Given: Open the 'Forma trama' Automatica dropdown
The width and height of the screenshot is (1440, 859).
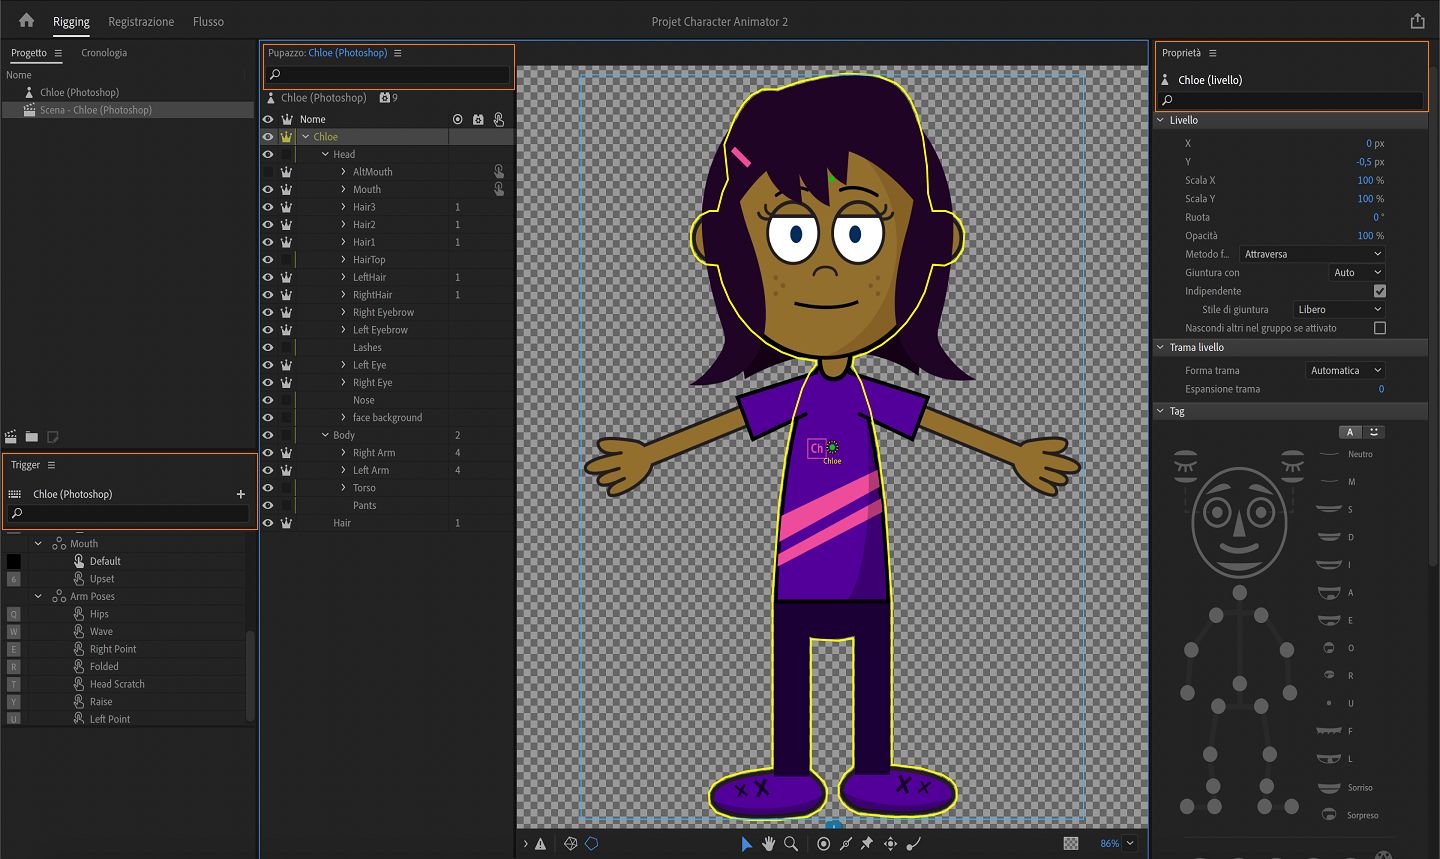Looking at the screenshot, I should tap(1345, 370).
